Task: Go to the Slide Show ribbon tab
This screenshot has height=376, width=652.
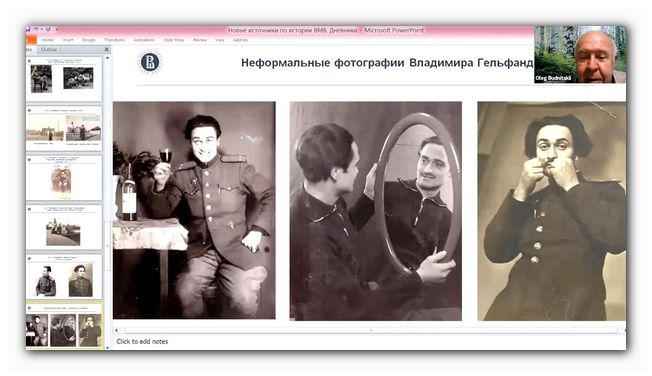Action: click(x=174, y=40)
